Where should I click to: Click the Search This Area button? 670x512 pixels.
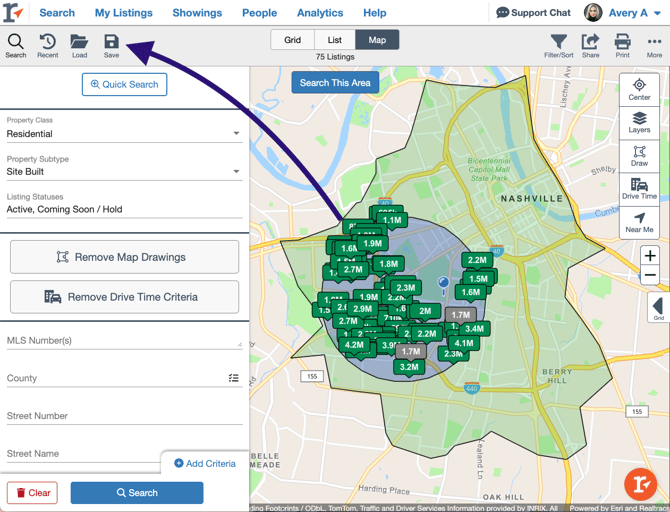coord(335,82)
